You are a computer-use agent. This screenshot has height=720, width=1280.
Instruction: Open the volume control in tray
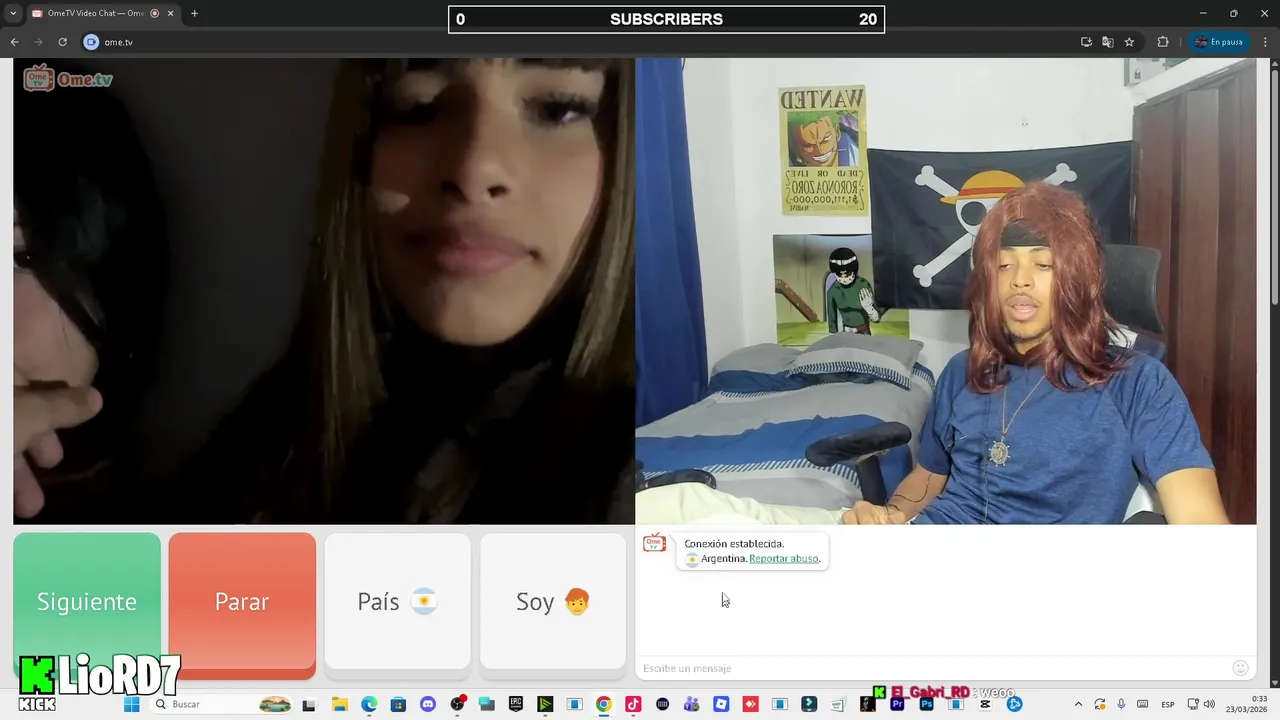pyautogui.click(x=1209, y=704)
